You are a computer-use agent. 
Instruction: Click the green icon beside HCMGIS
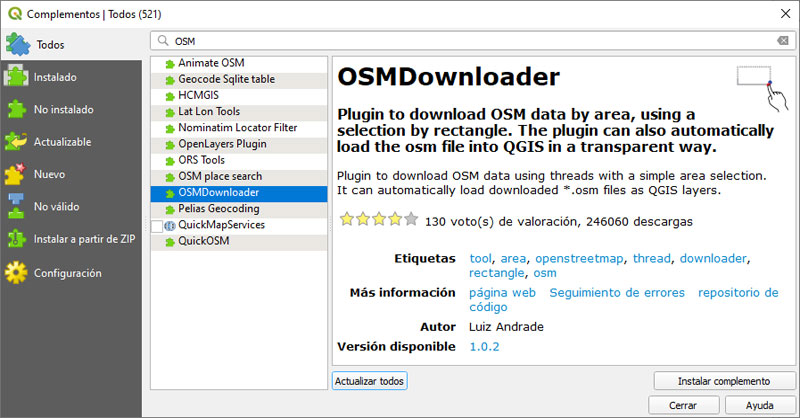[170, 96]
